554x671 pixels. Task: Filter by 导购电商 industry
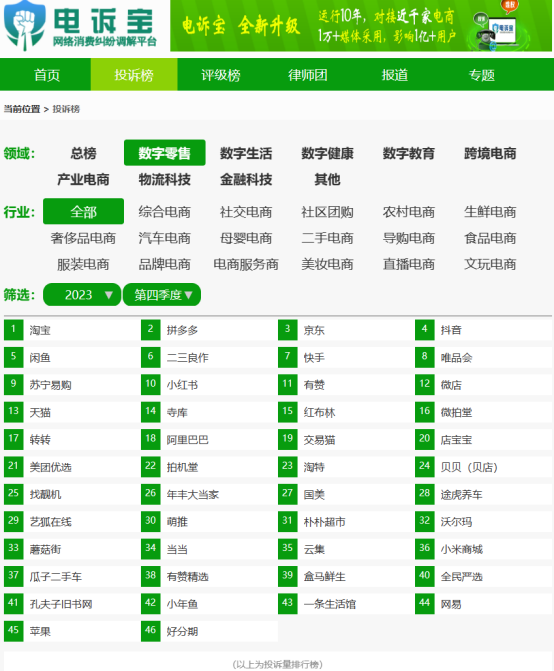tap(409, 238)
